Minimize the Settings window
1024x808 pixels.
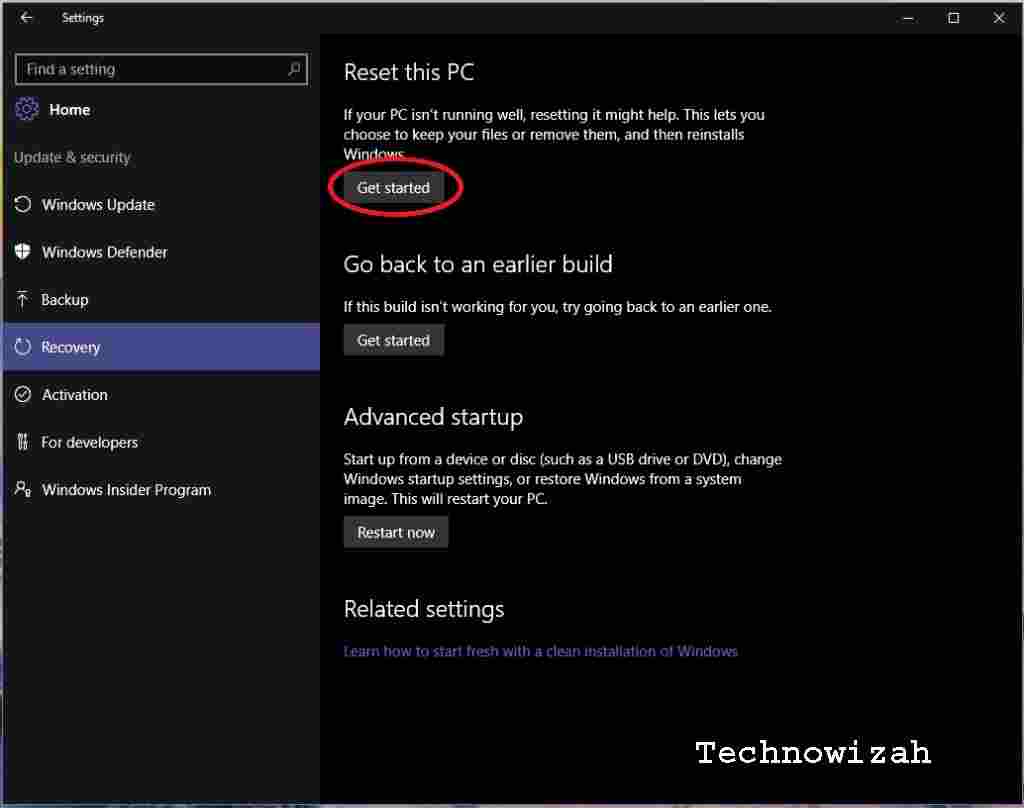[908, 18]
